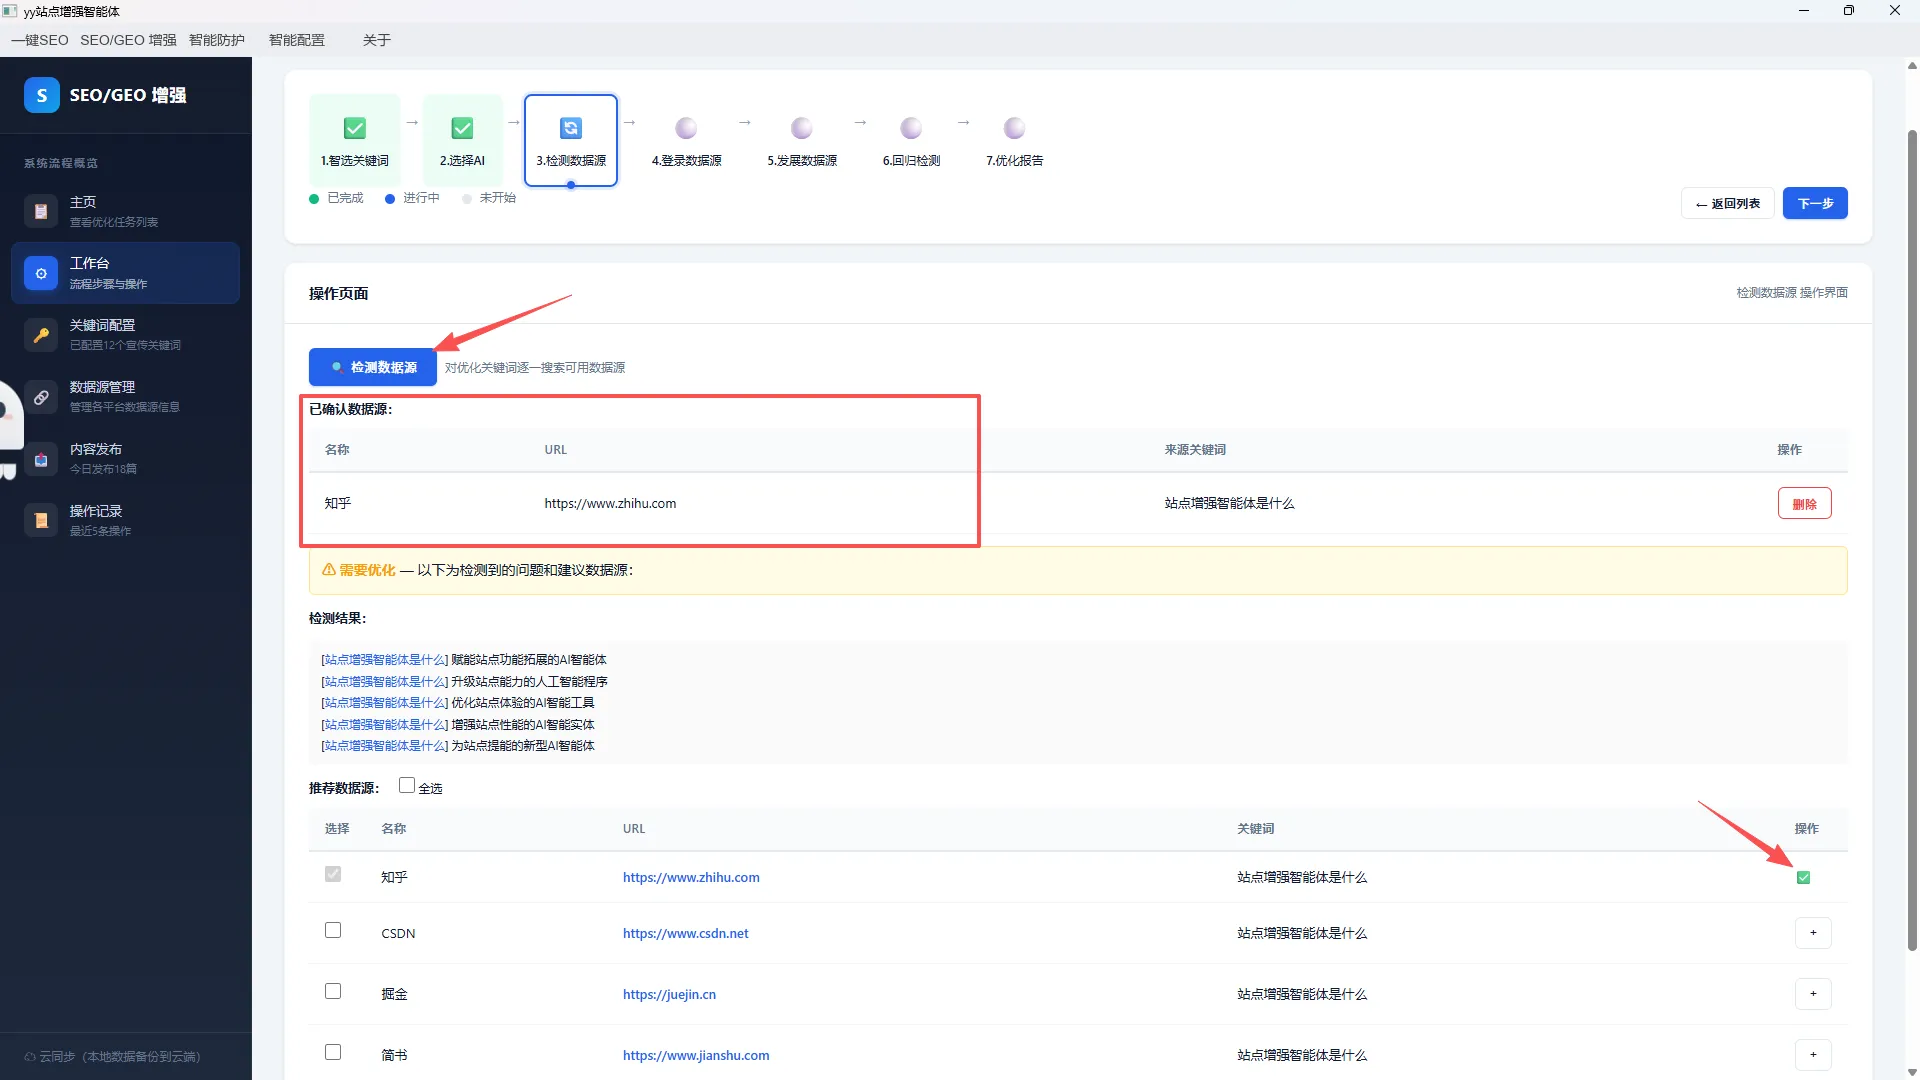Select the 工作台 gear icon
The width and height of the screenshot is (1920, 1080).
41,273
